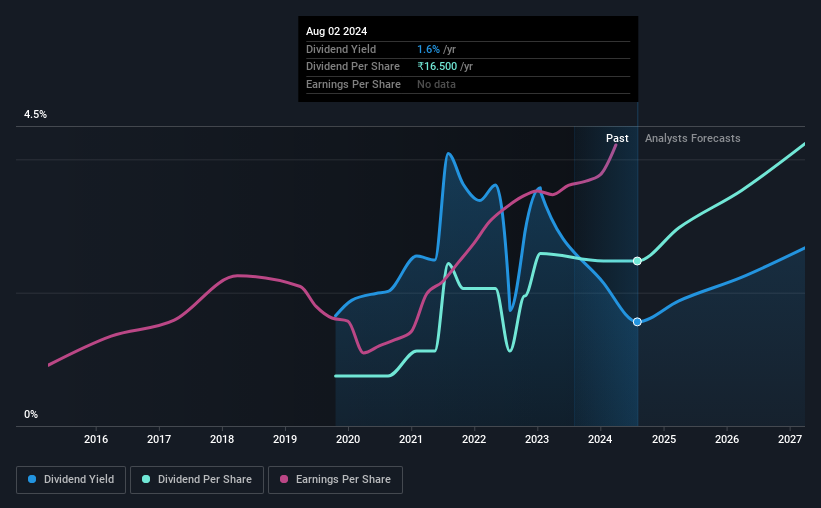Click the 2023 x-axis label
The height and width of the screenshot is (508, 821).
click(x=537, y=439)
